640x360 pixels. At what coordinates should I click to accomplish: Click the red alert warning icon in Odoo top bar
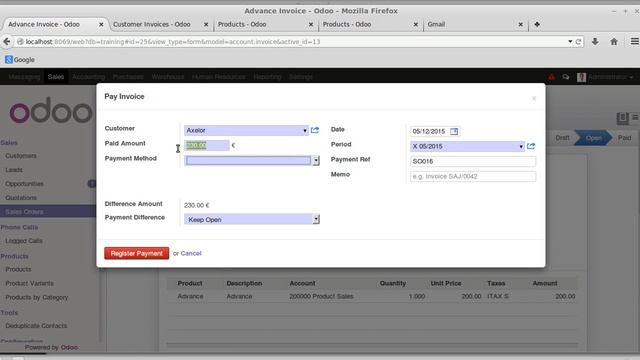click(x=551, y=77)
